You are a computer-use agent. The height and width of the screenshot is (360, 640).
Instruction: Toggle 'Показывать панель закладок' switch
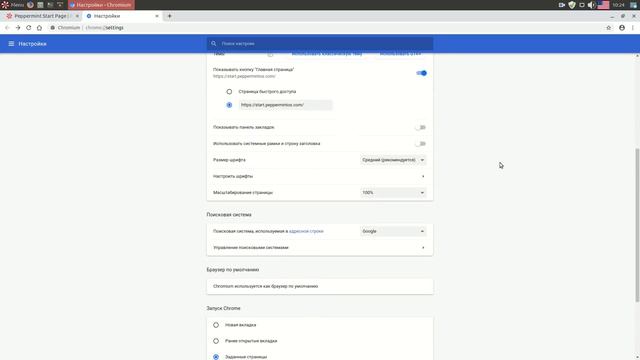click(420, 127)
